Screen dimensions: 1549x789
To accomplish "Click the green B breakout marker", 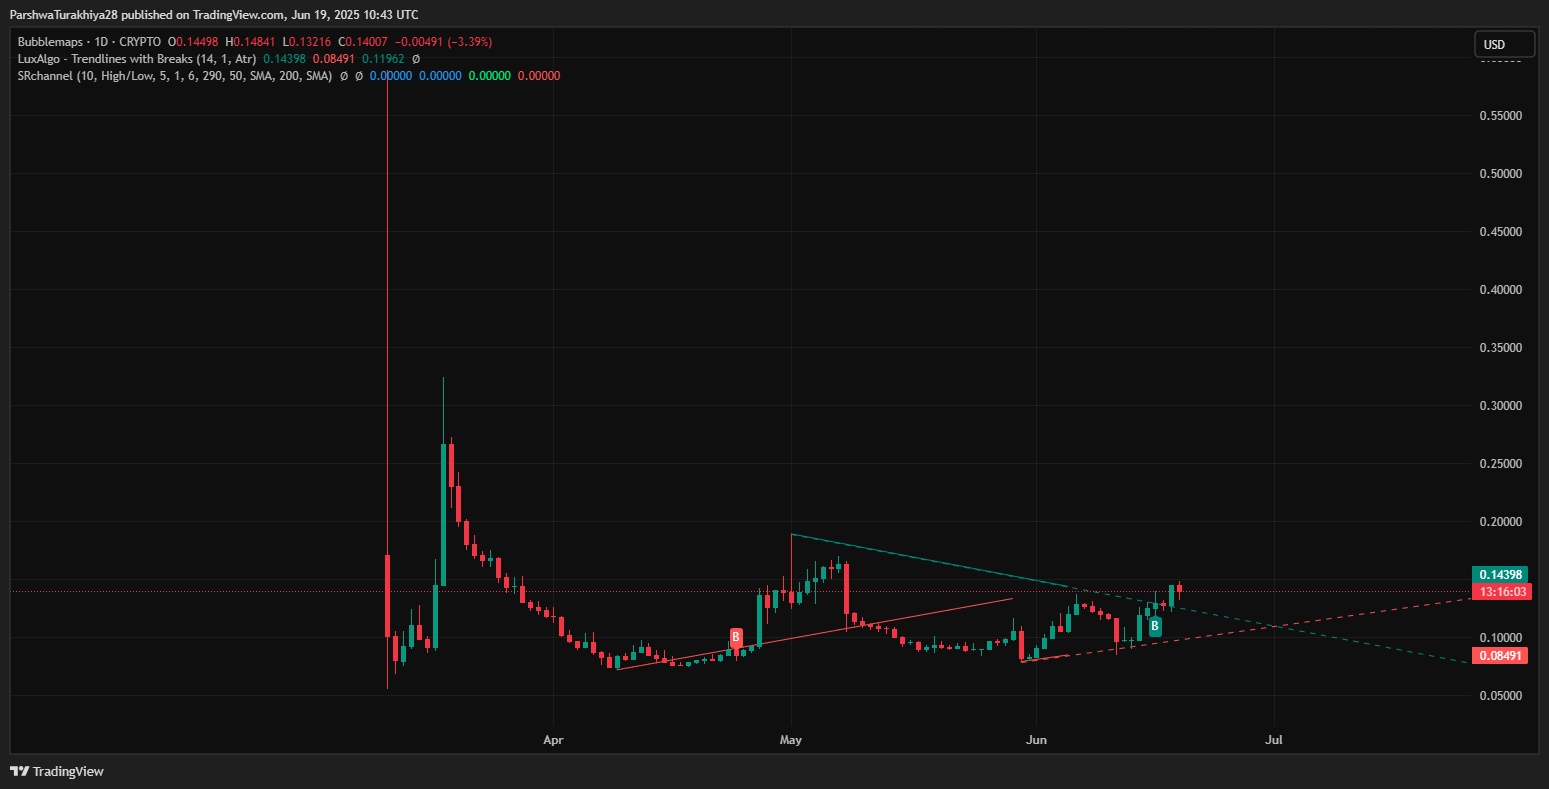I will click(x=1155, y=627).
